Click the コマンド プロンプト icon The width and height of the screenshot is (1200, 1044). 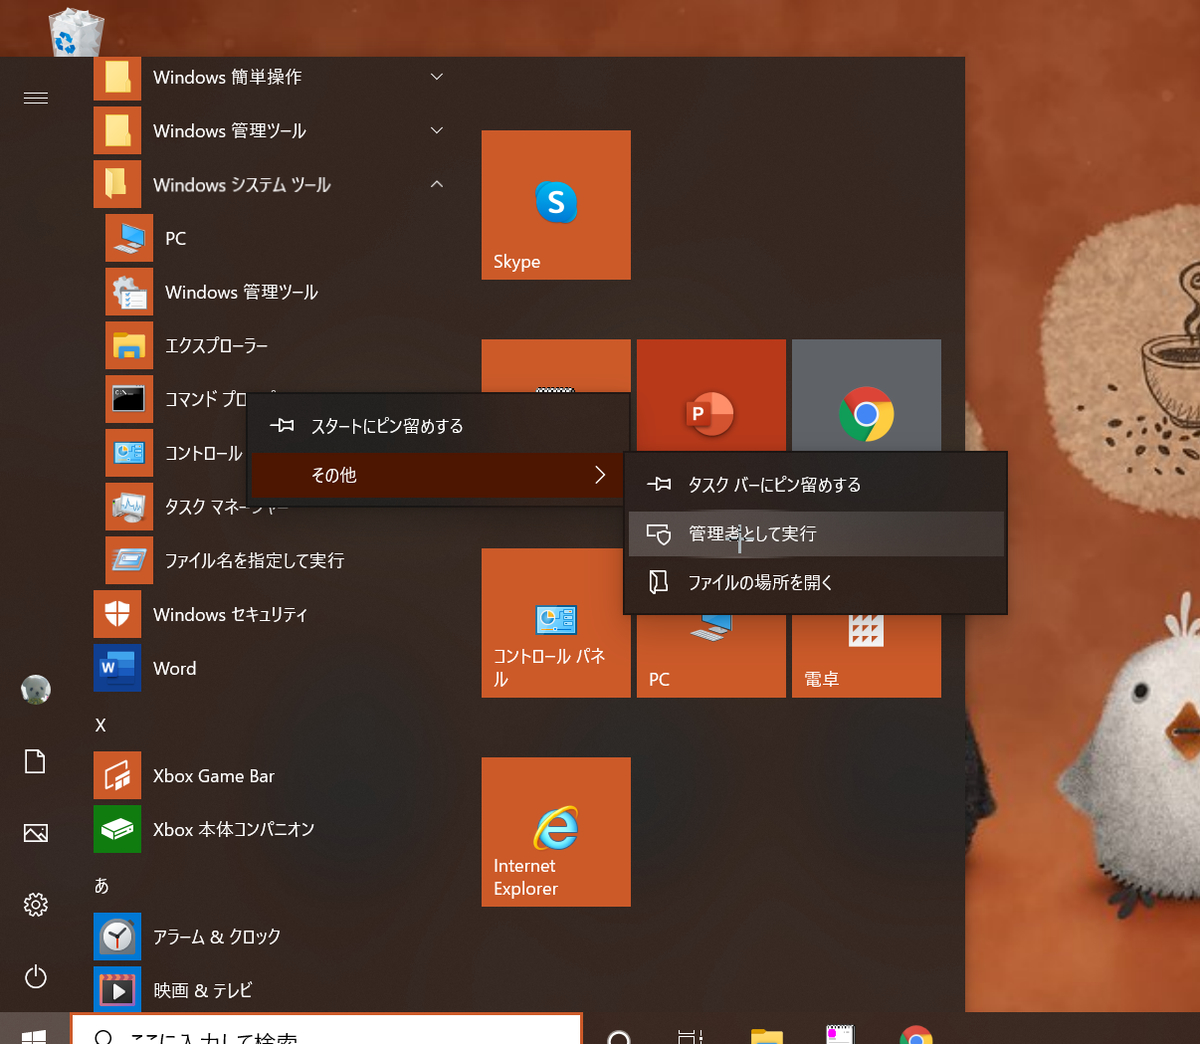click(129, 399)
